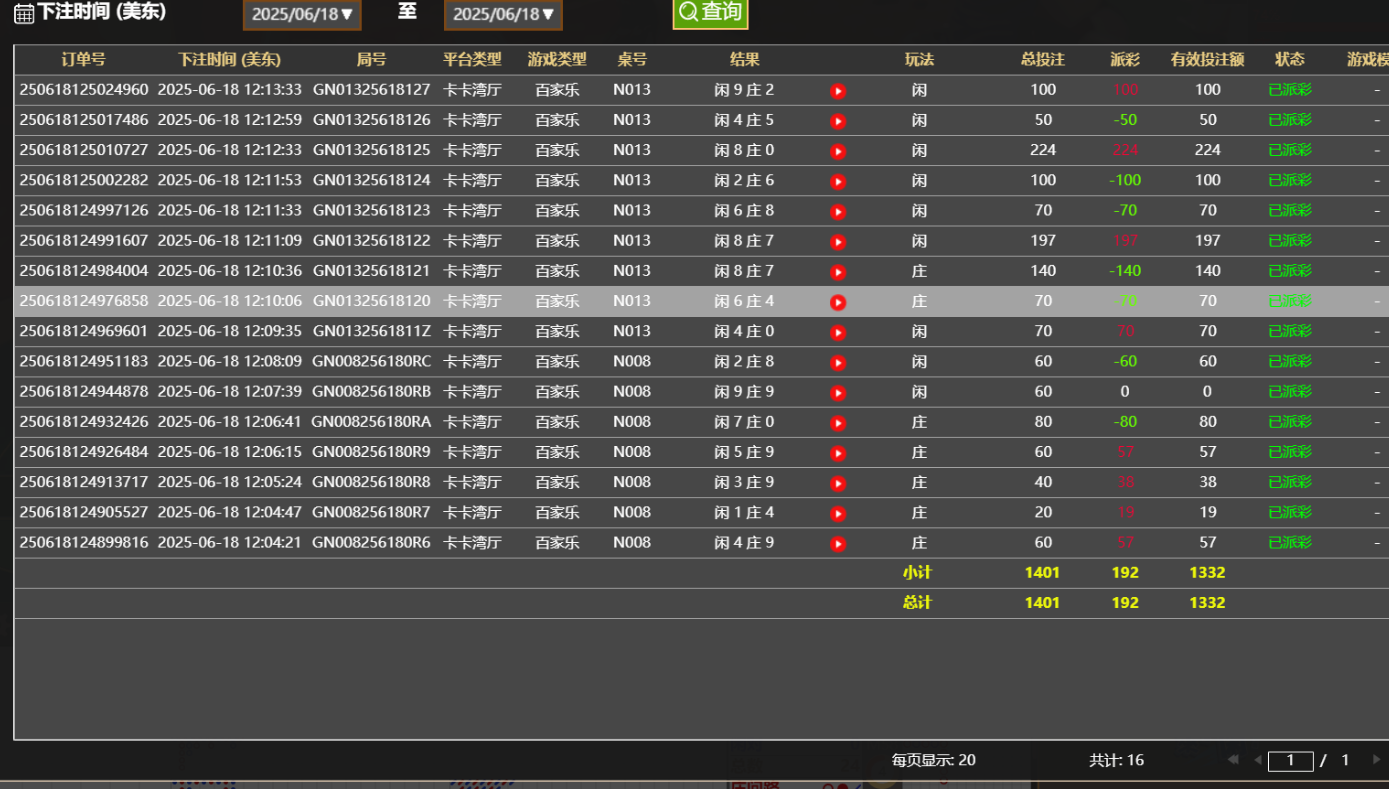Image resolution: width=1389 pixels, height=789 pixels.
Task: Click the 订单号 column header
Action: pyautogui.click(x=83, y=60)
